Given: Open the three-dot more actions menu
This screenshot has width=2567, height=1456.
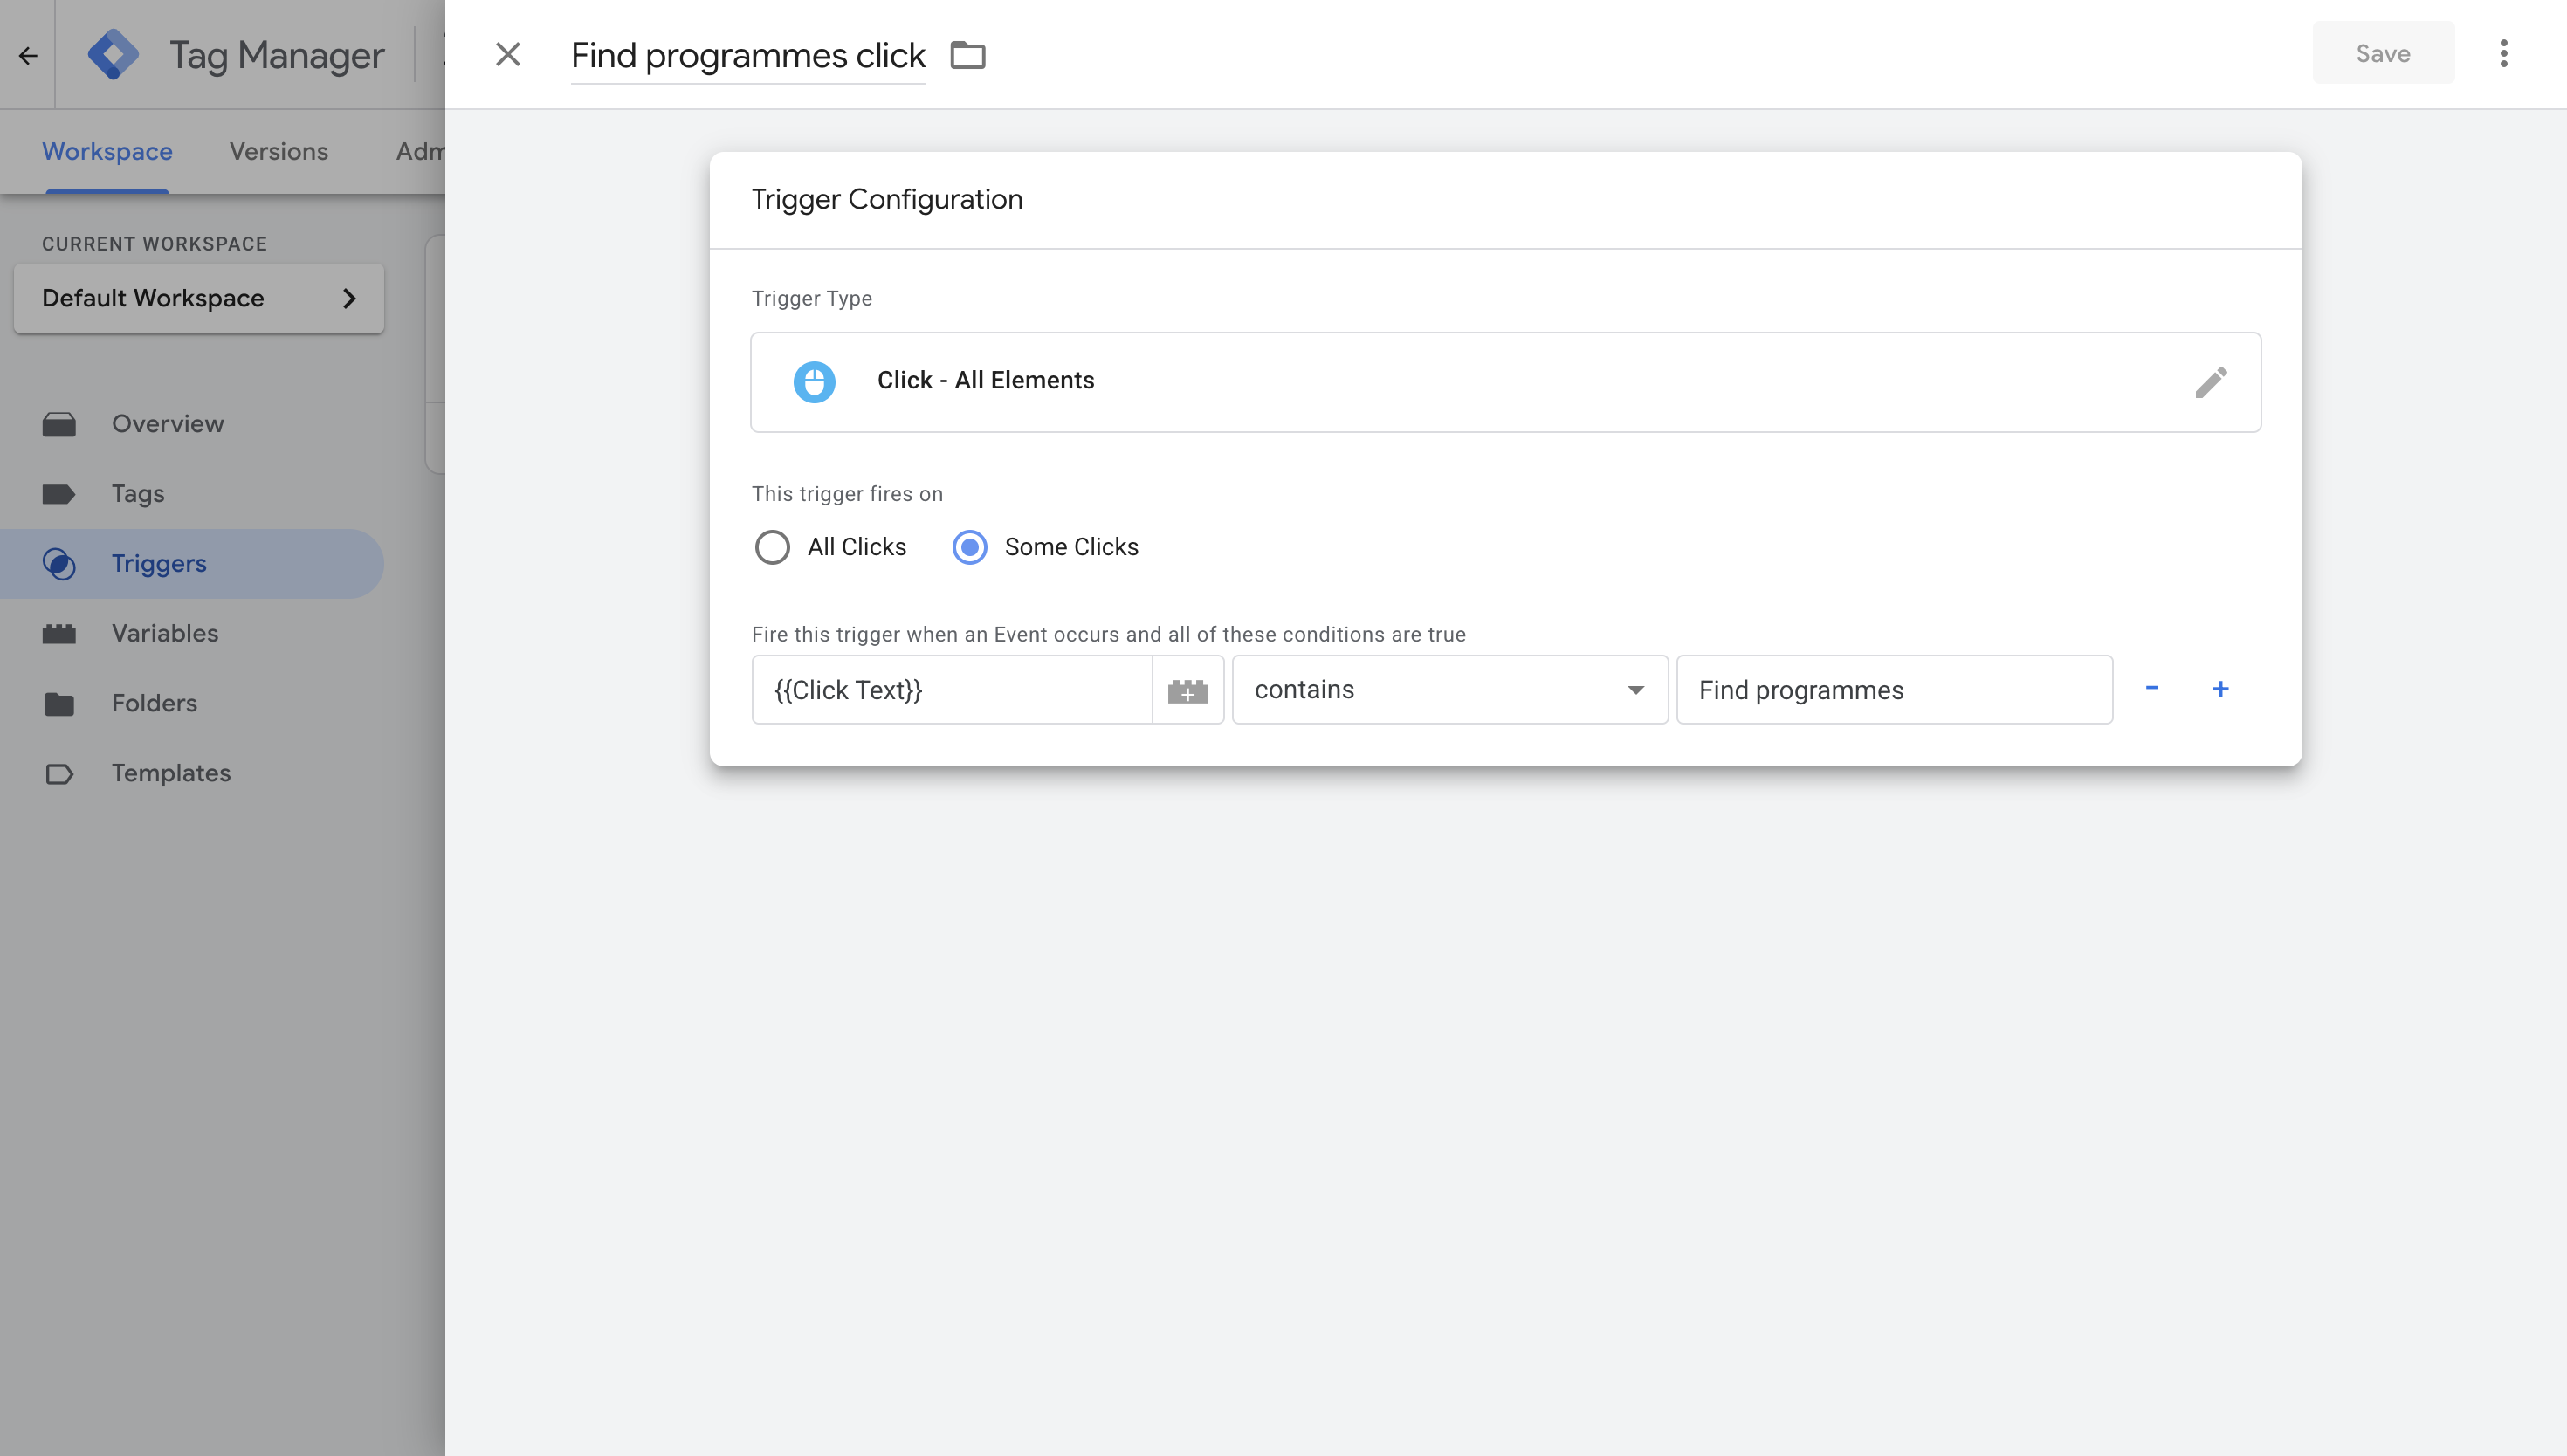Looking at the screenshot, I should 2503,54.
